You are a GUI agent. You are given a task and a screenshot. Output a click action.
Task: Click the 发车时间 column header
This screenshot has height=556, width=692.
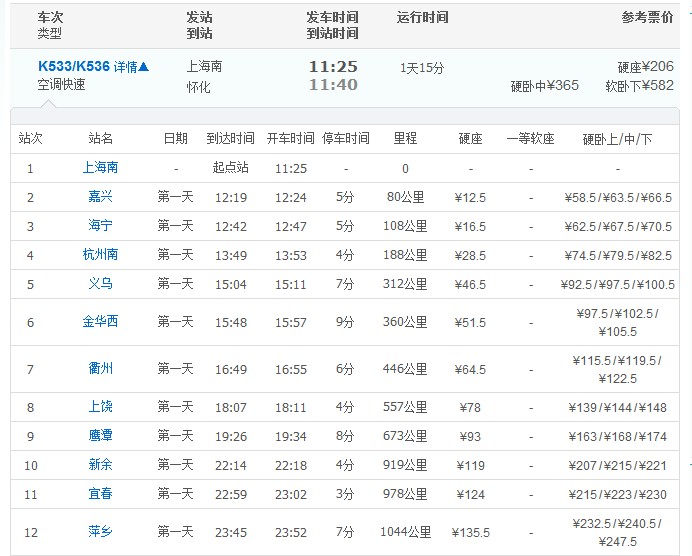[332, 18]
